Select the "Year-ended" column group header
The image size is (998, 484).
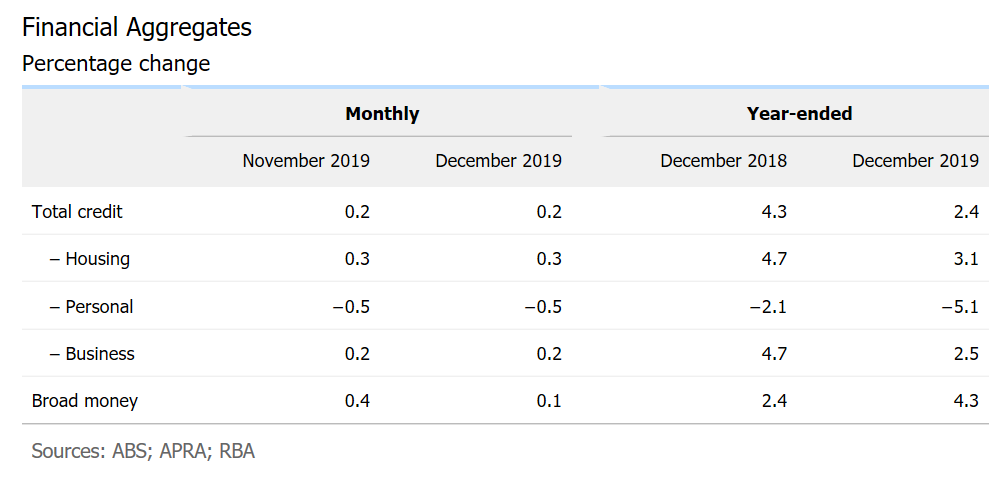click(x=799, y=114)
